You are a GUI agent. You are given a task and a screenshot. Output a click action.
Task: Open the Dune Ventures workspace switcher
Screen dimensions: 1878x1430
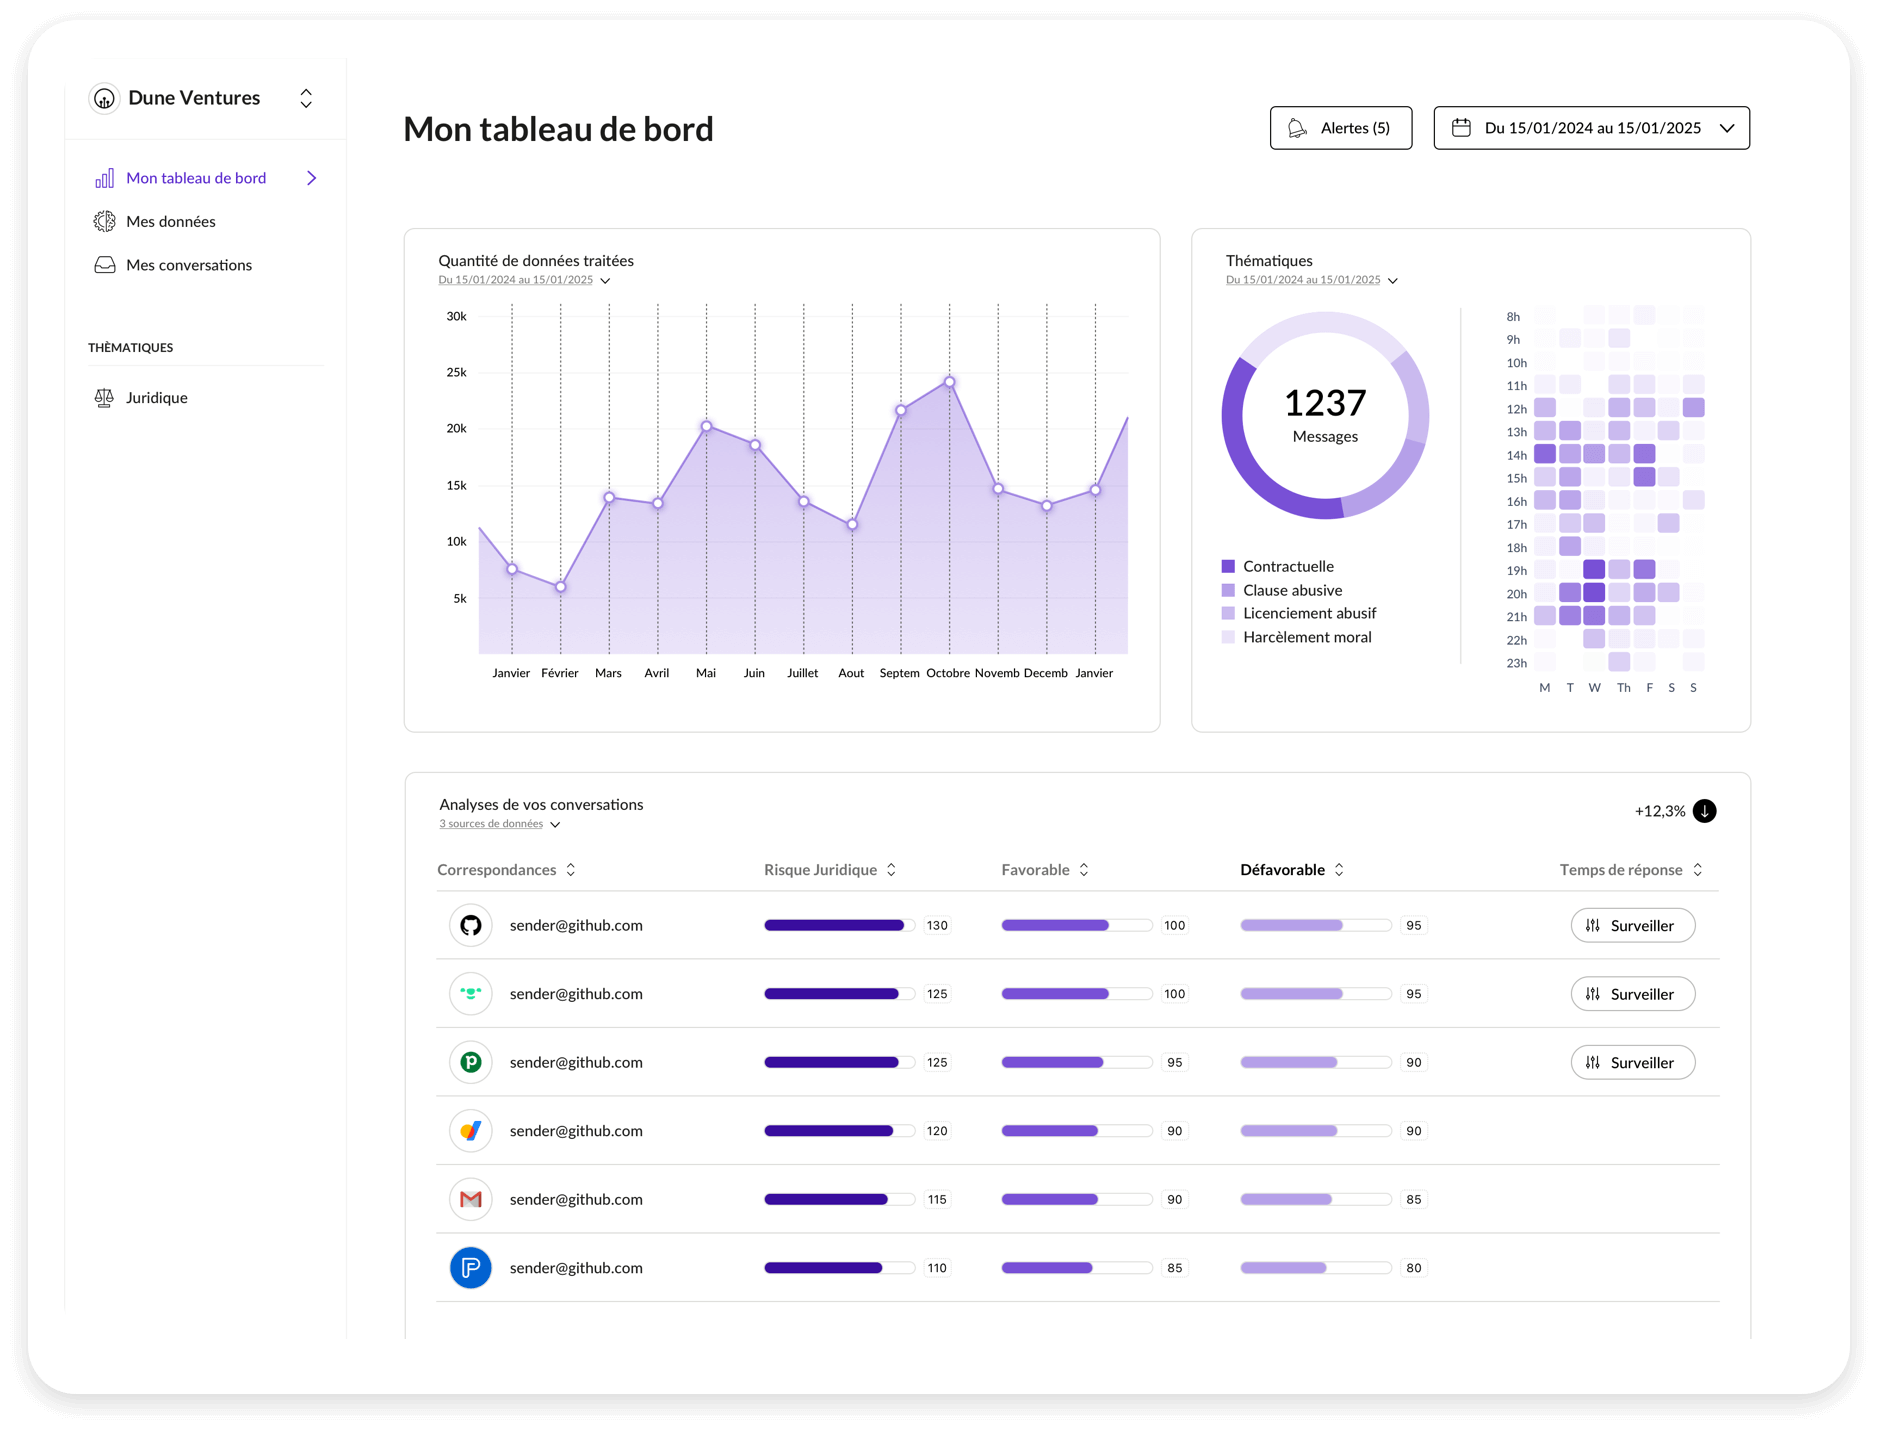tap(306, 98)
